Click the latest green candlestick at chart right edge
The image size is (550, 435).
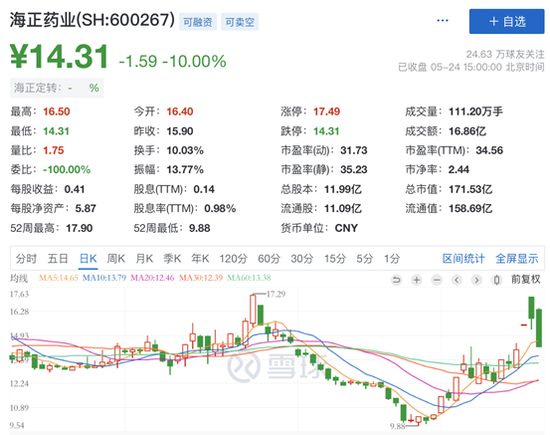point(539,328)
